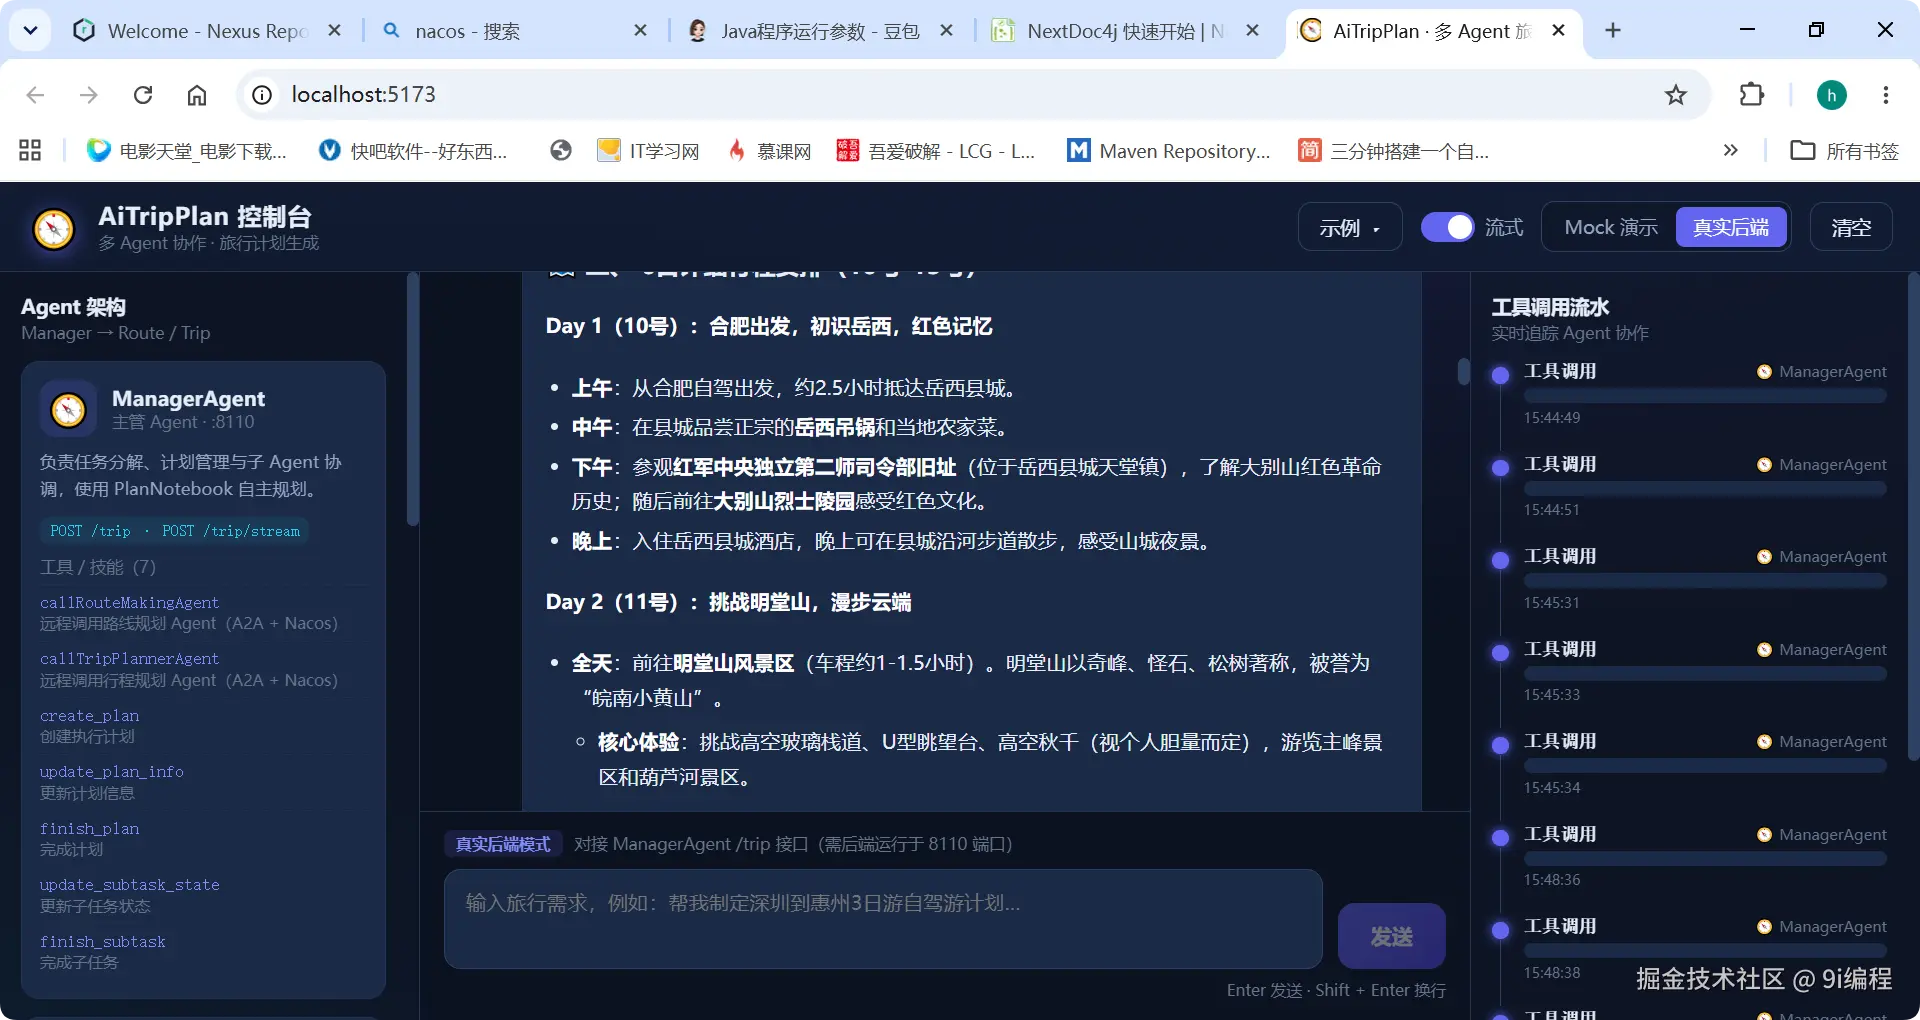Click the left Agent panel scrollbar
The width and height of the screenshot is (1920, 1020).
click(x=412, y=400)
